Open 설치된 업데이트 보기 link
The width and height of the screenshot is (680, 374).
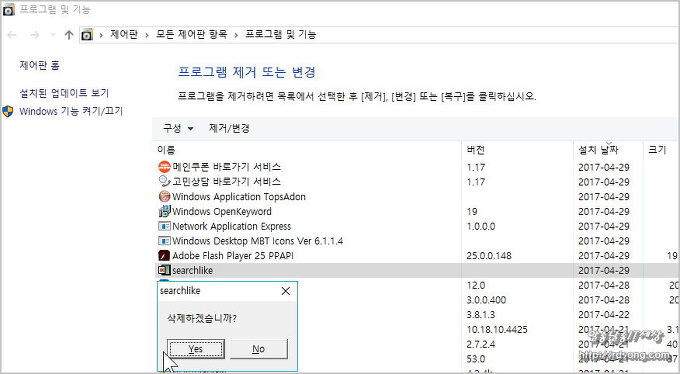coord(64,93)
